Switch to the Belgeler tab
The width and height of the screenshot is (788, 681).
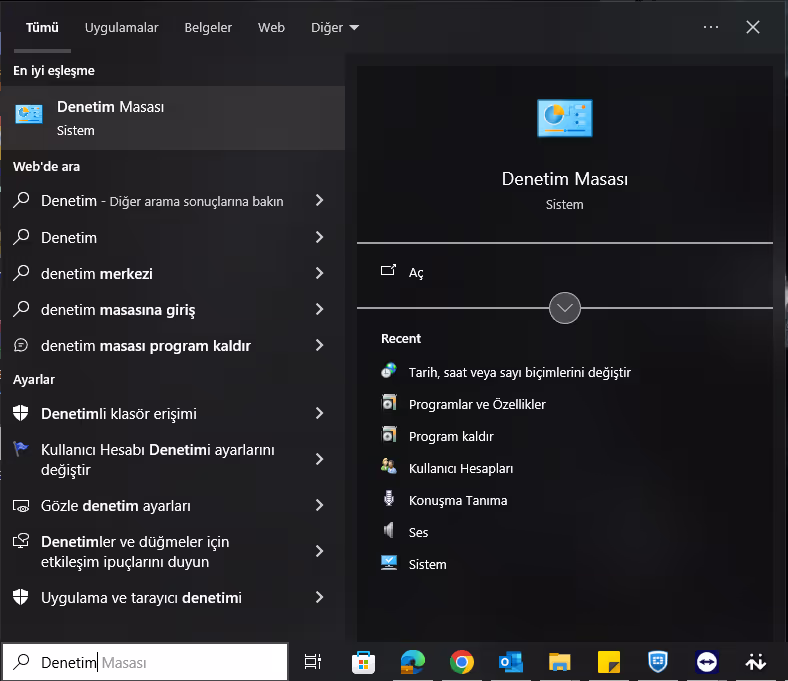click(x=208, y=28)
